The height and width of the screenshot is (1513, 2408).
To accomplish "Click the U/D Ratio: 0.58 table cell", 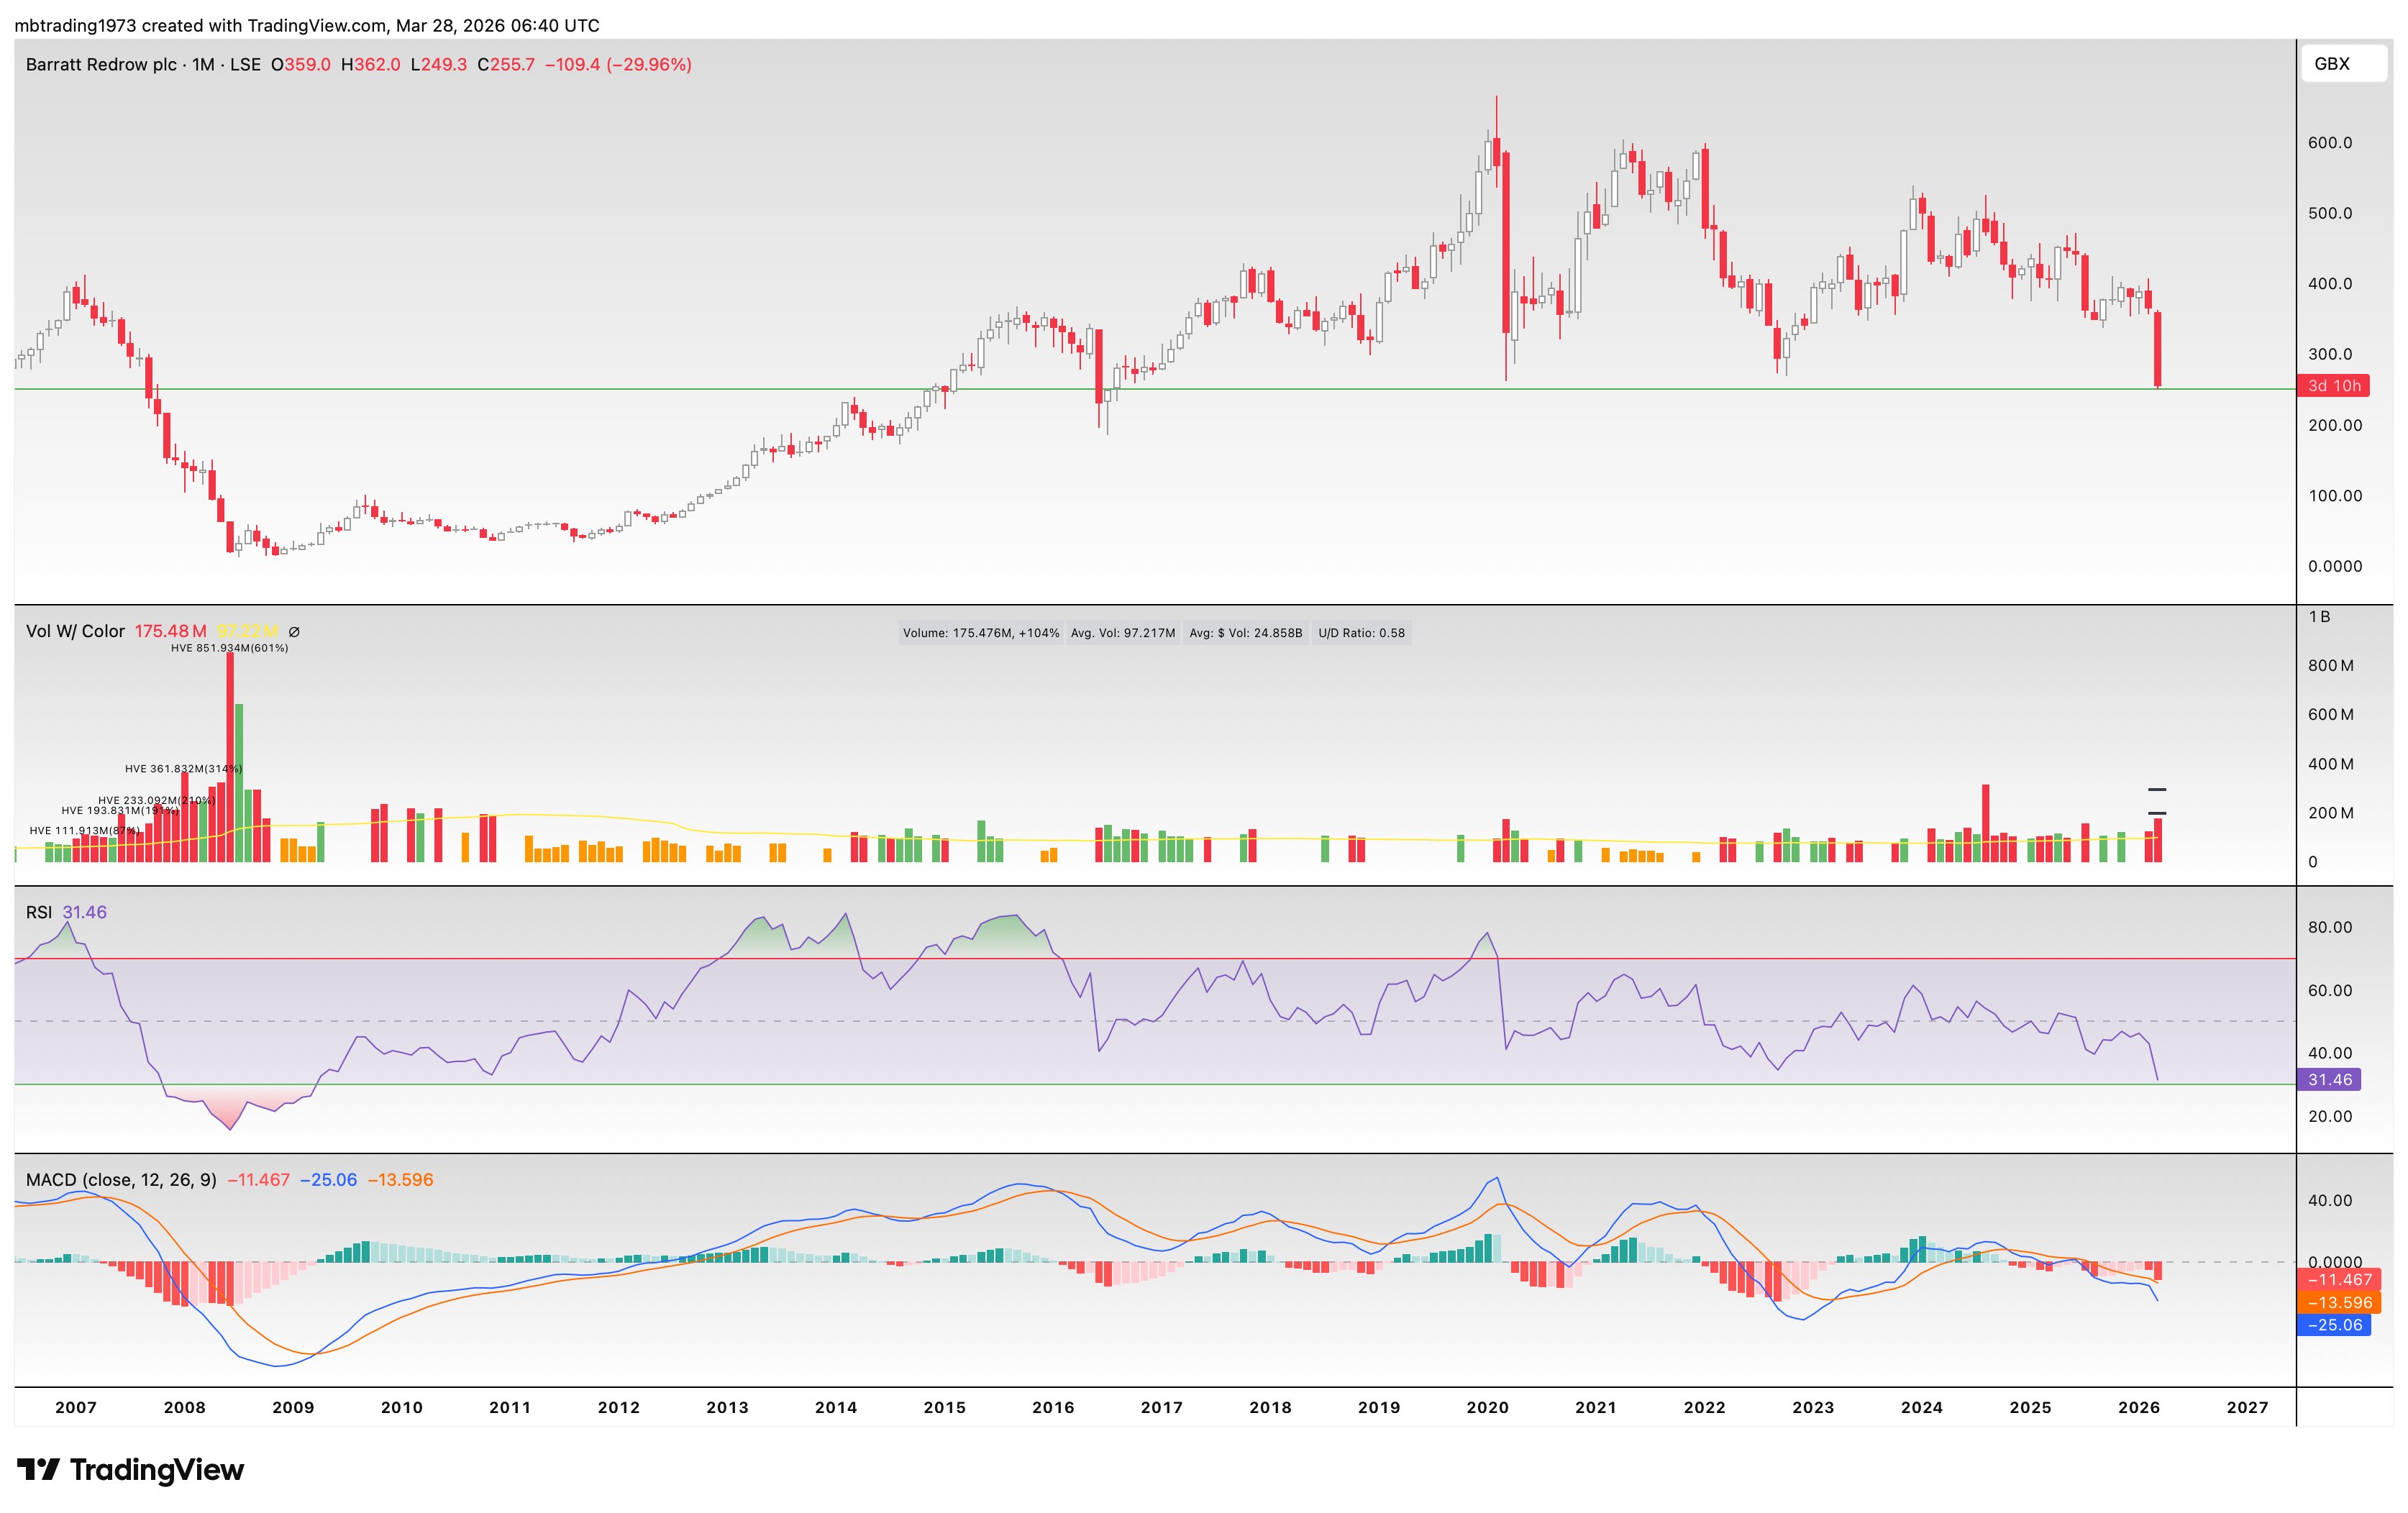I will (1361, 633).
